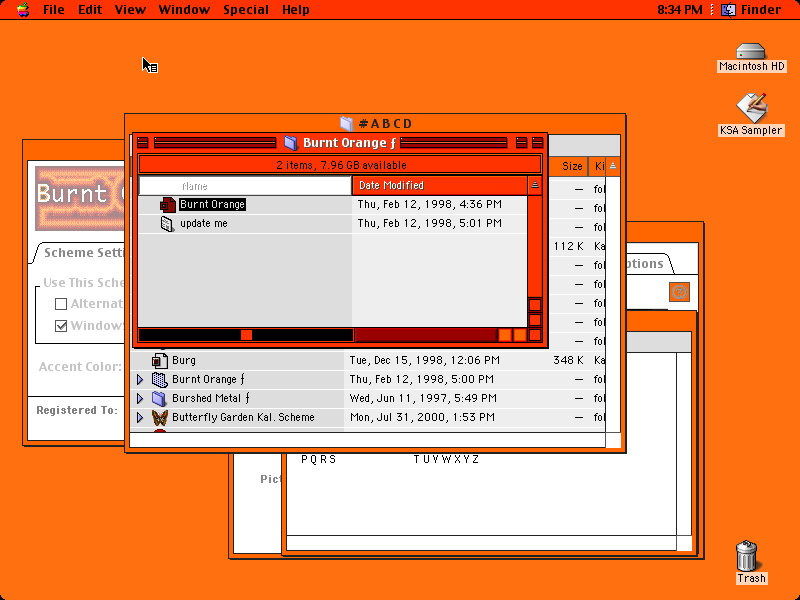Select the update me file name
Image resolution: width=800 pixels, height=600 pixels.
point(204,223)
